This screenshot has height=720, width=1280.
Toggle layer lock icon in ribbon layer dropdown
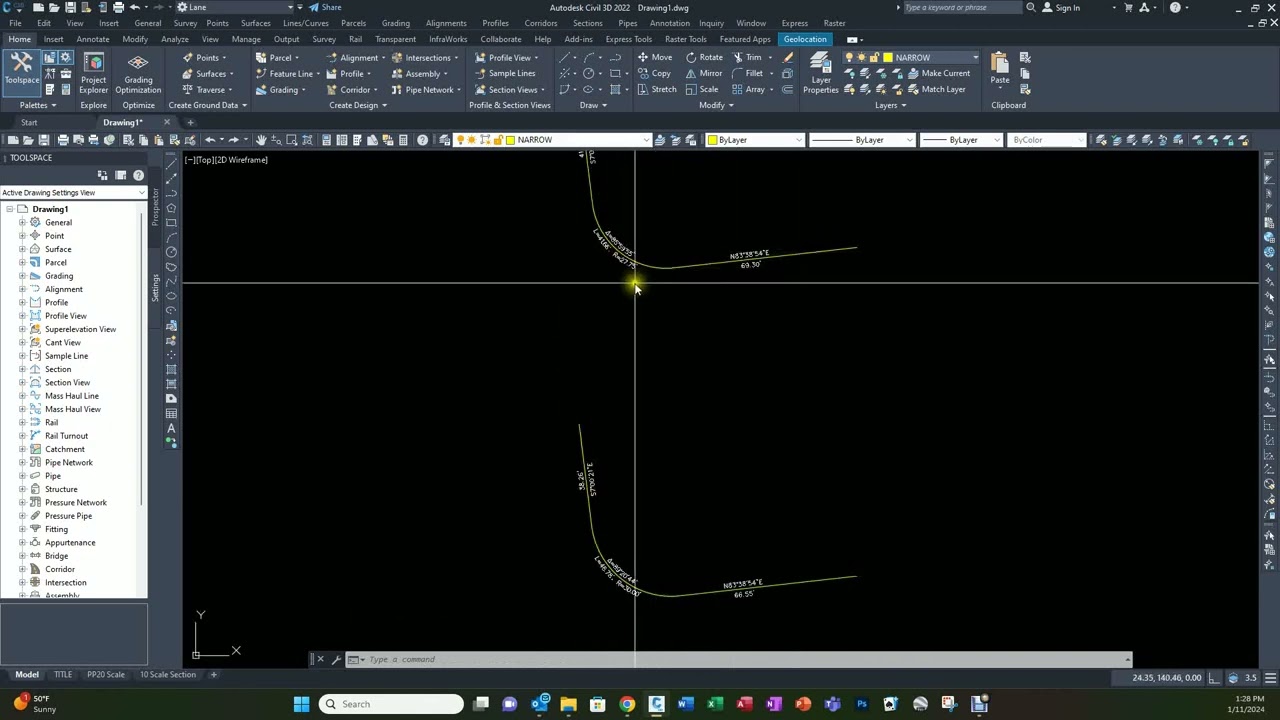click(873, 57)
